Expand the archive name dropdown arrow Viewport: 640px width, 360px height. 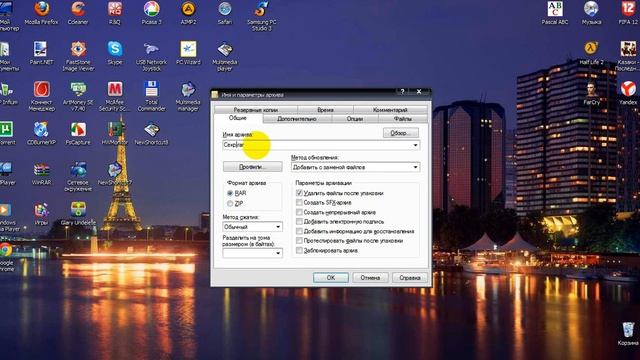pos(416,145)
